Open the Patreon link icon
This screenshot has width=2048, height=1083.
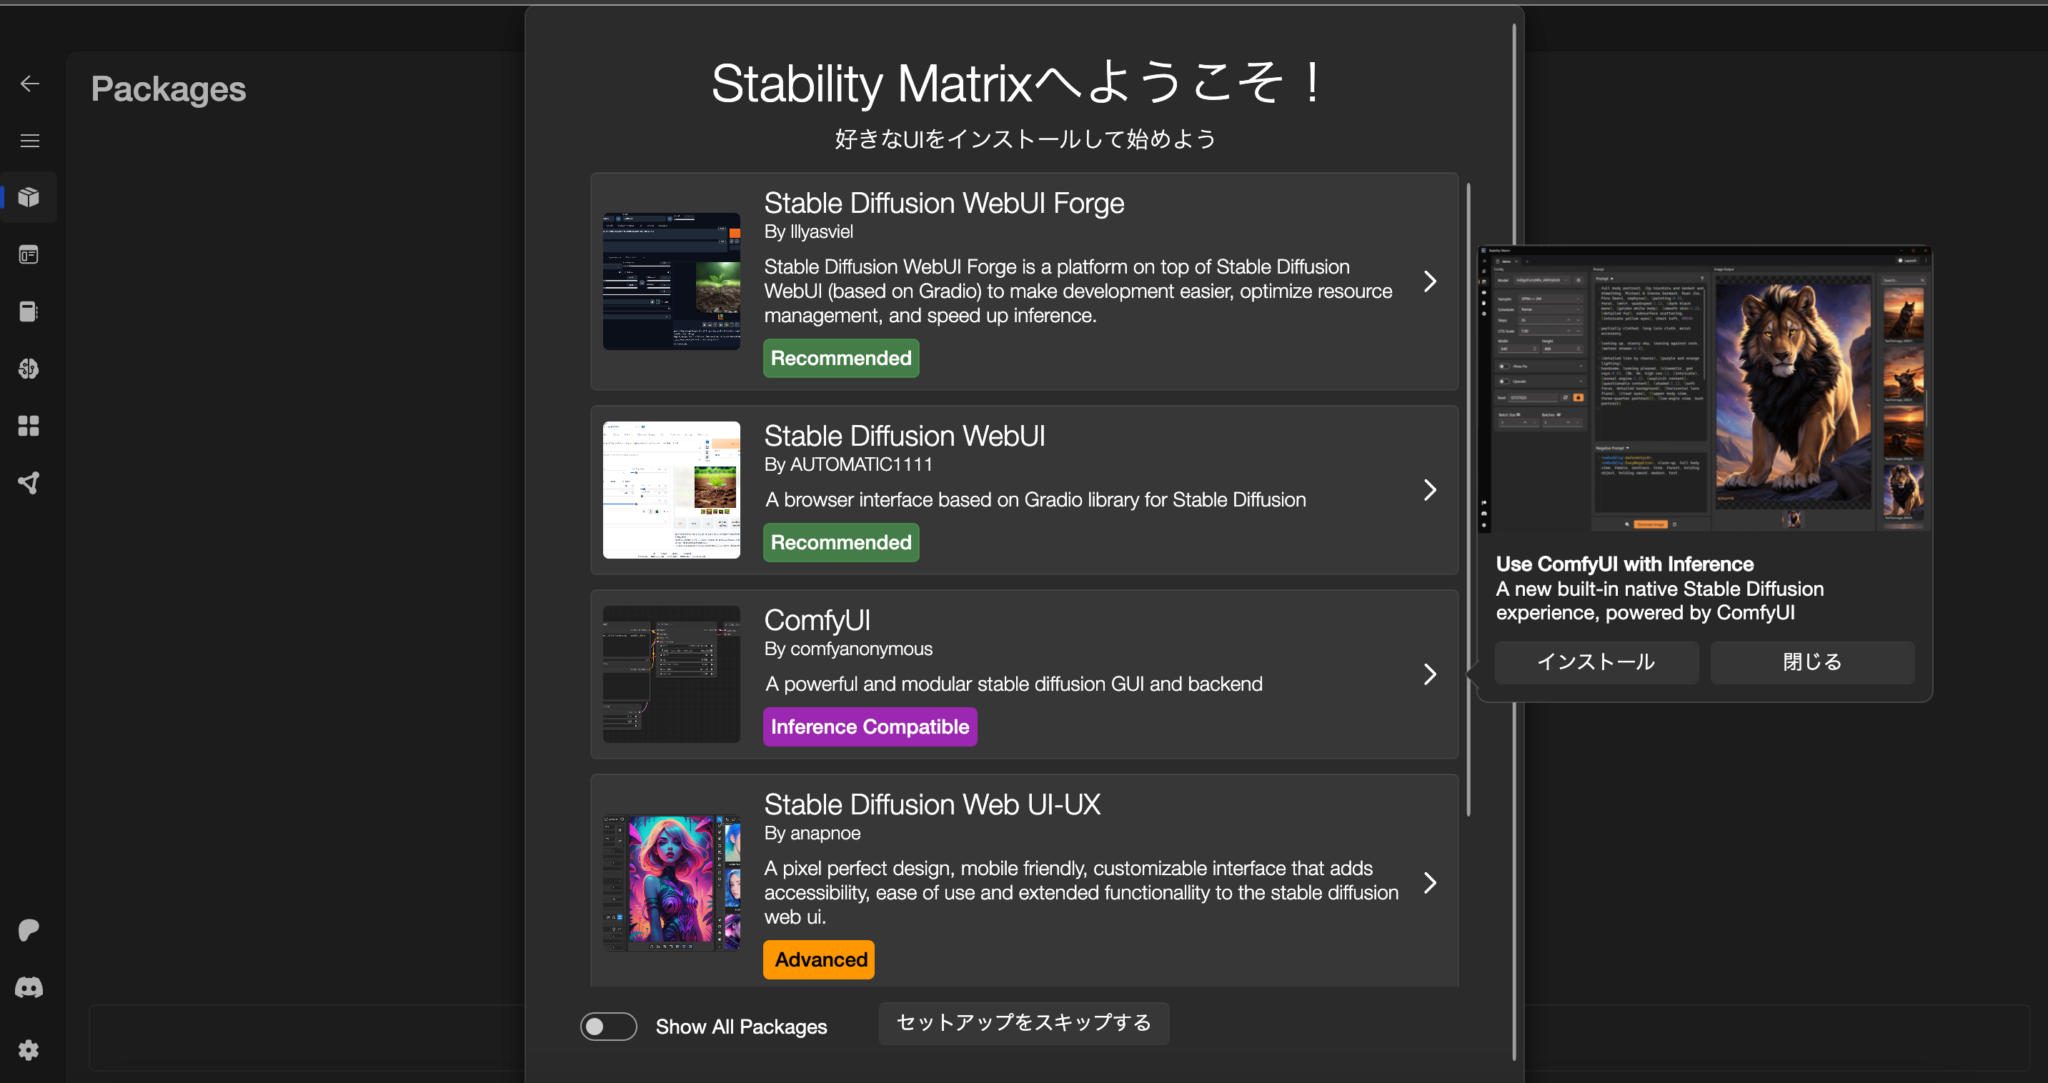click(29, 930)
